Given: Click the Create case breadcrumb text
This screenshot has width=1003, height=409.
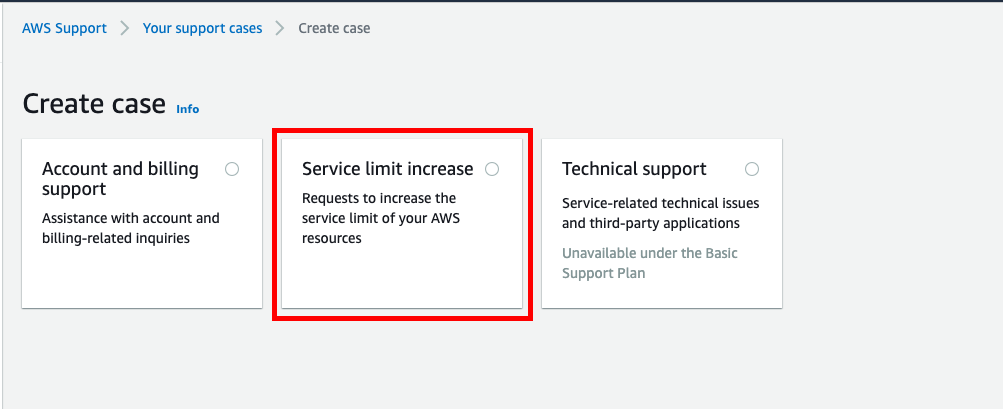Looking at the screenshot, I should [x=334, y=28].
